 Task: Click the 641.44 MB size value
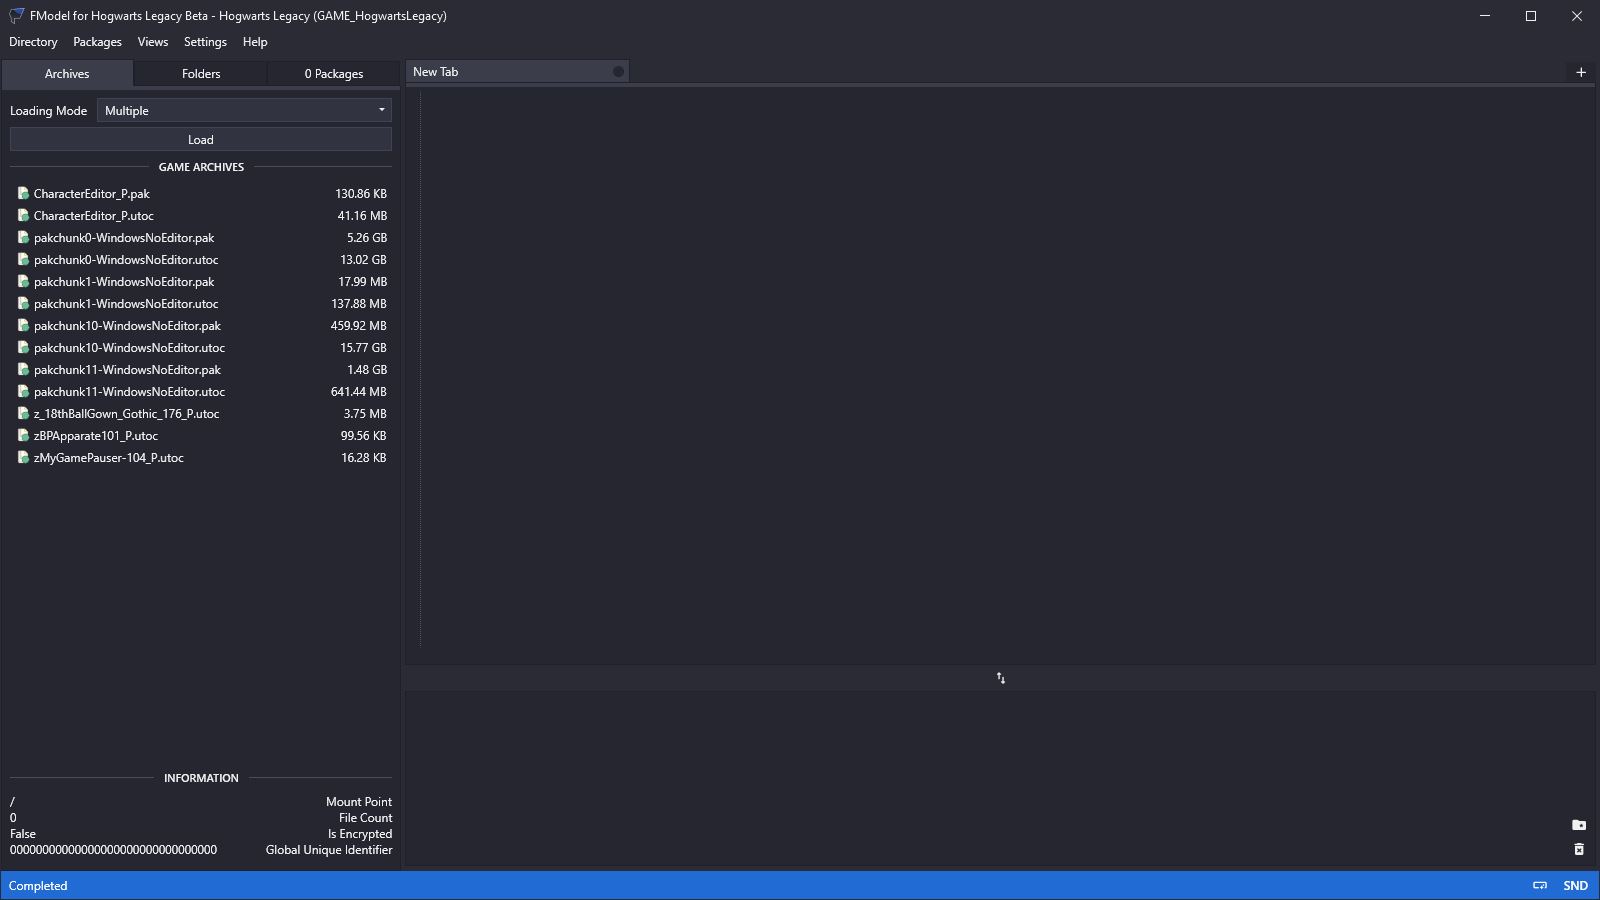[x=359, y=392]
